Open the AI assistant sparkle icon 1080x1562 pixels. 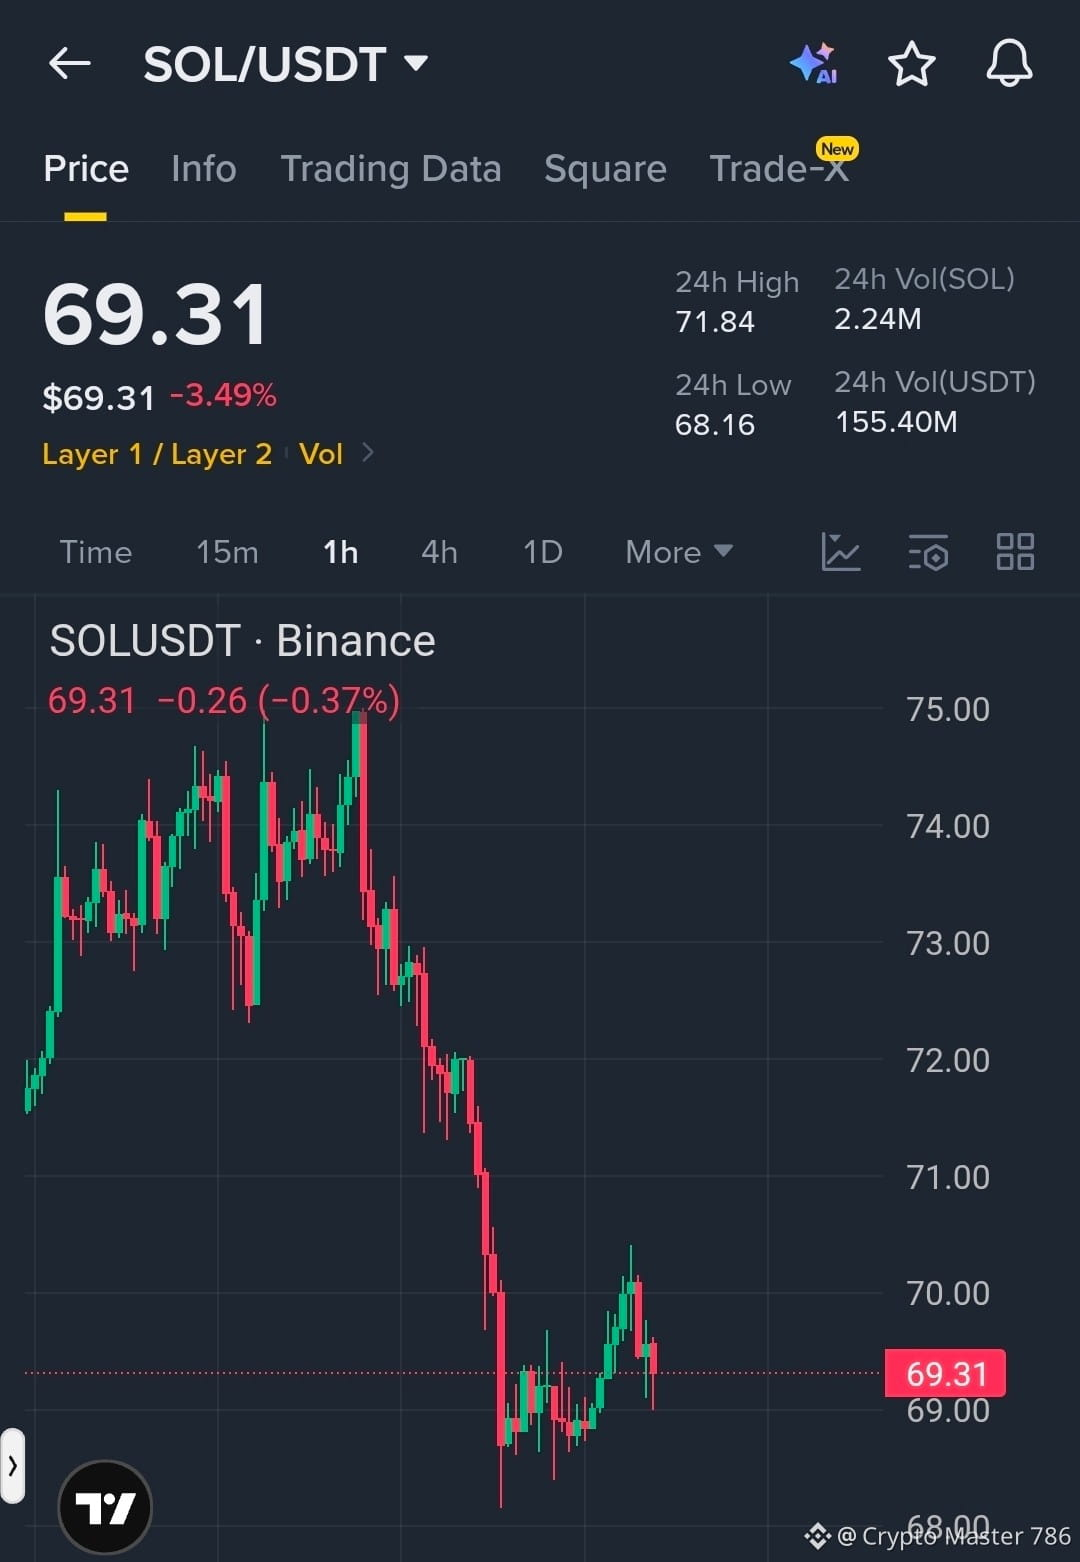814,64
